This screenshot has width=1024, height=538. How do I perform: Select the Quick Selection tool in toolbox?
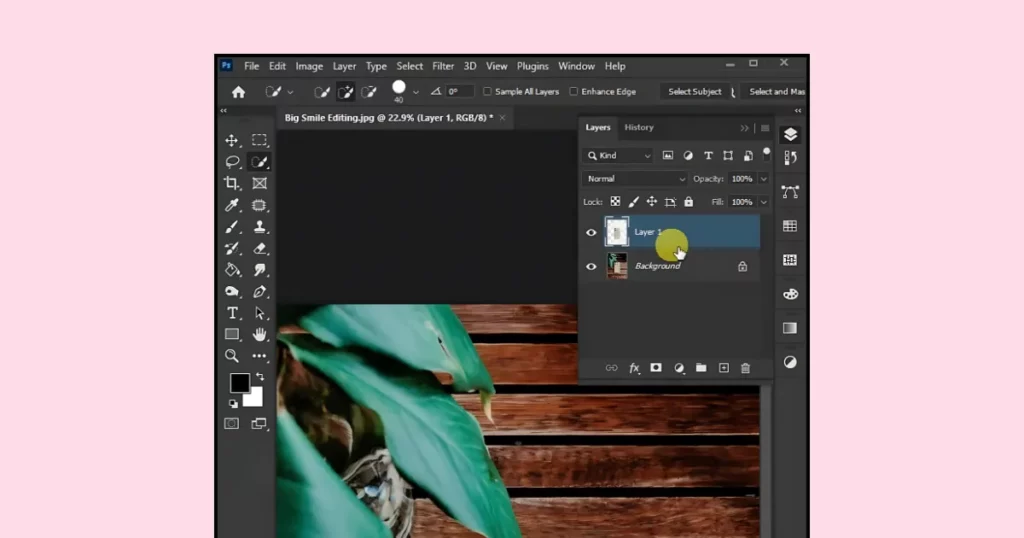click(x=259, y=162)
